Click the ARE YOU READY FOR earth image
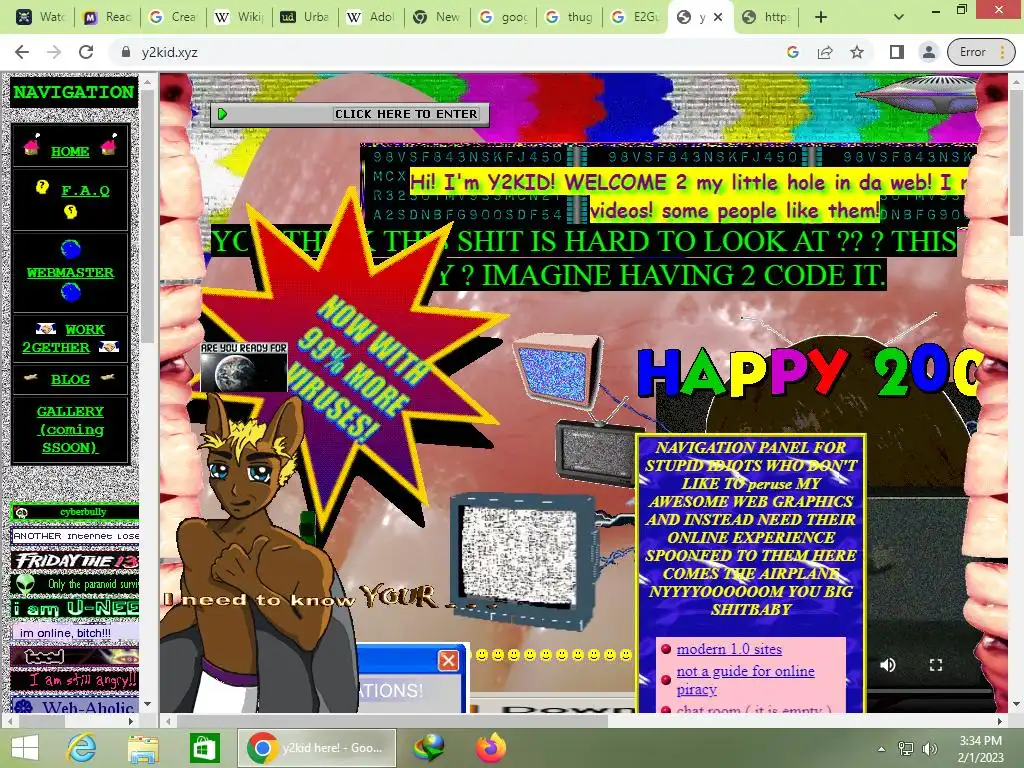 pos(244,366)
